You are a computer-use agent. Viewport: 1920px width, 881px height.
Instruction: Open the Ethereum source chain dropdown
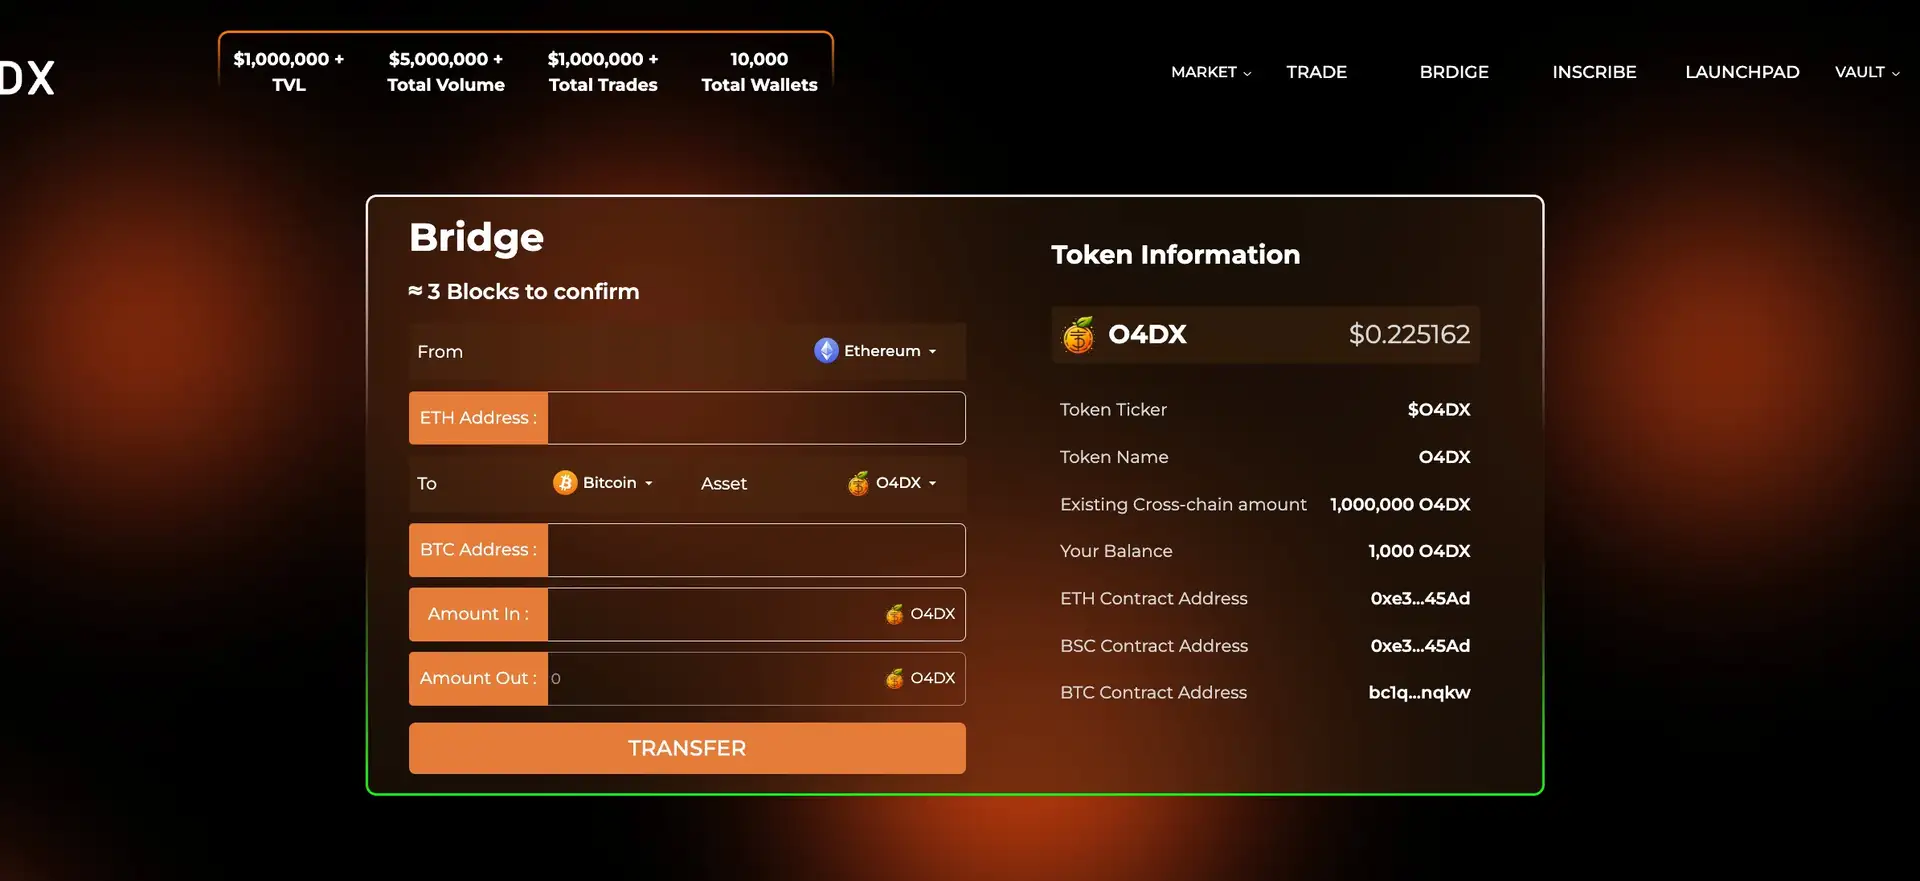click(878, 351)
